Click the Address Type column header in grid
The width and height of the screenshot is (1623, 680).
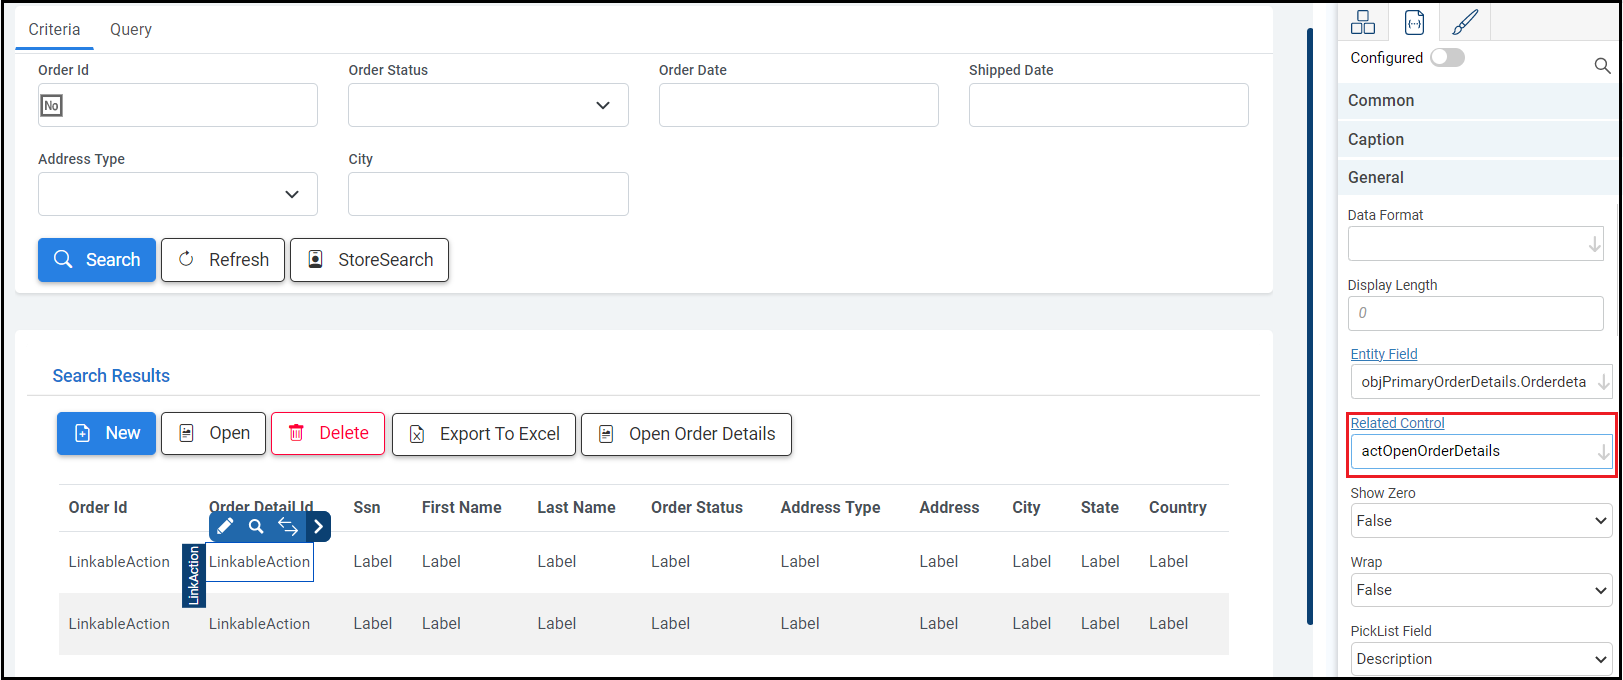[x=830, y=507]
